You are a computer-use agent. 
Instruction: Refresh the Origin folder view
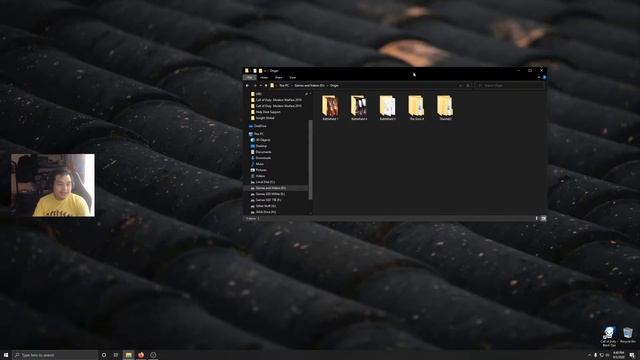468,85
